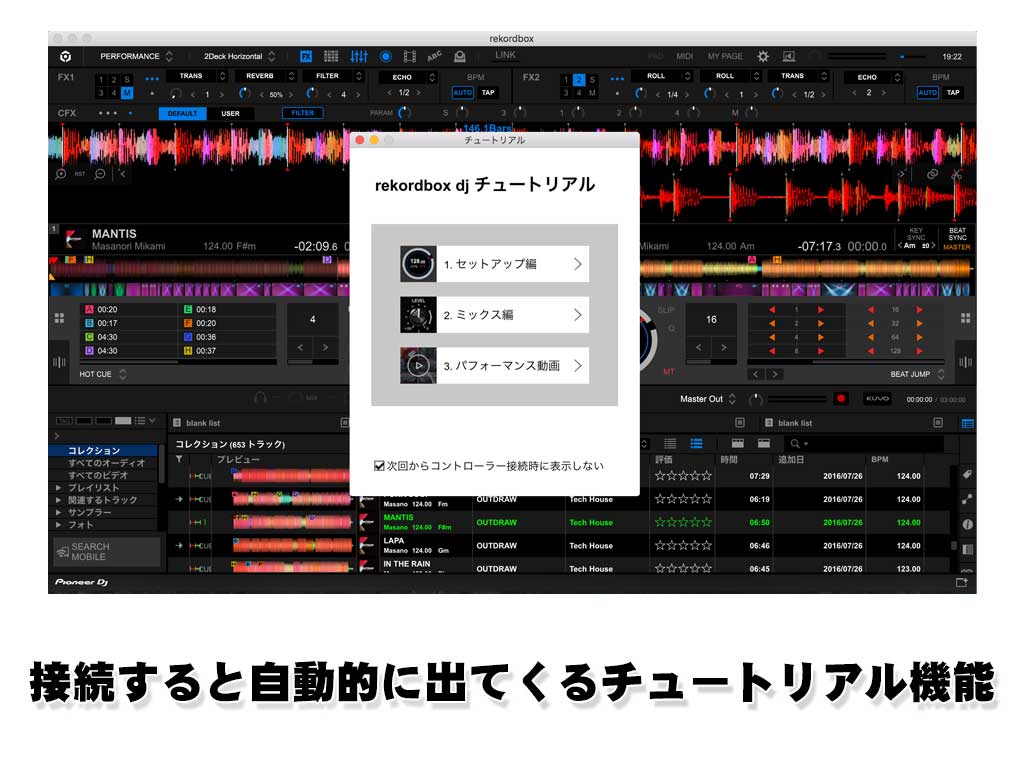1024x768 pixels.
Task: Click the SEARCH MOBILE button
Action: 106,552
